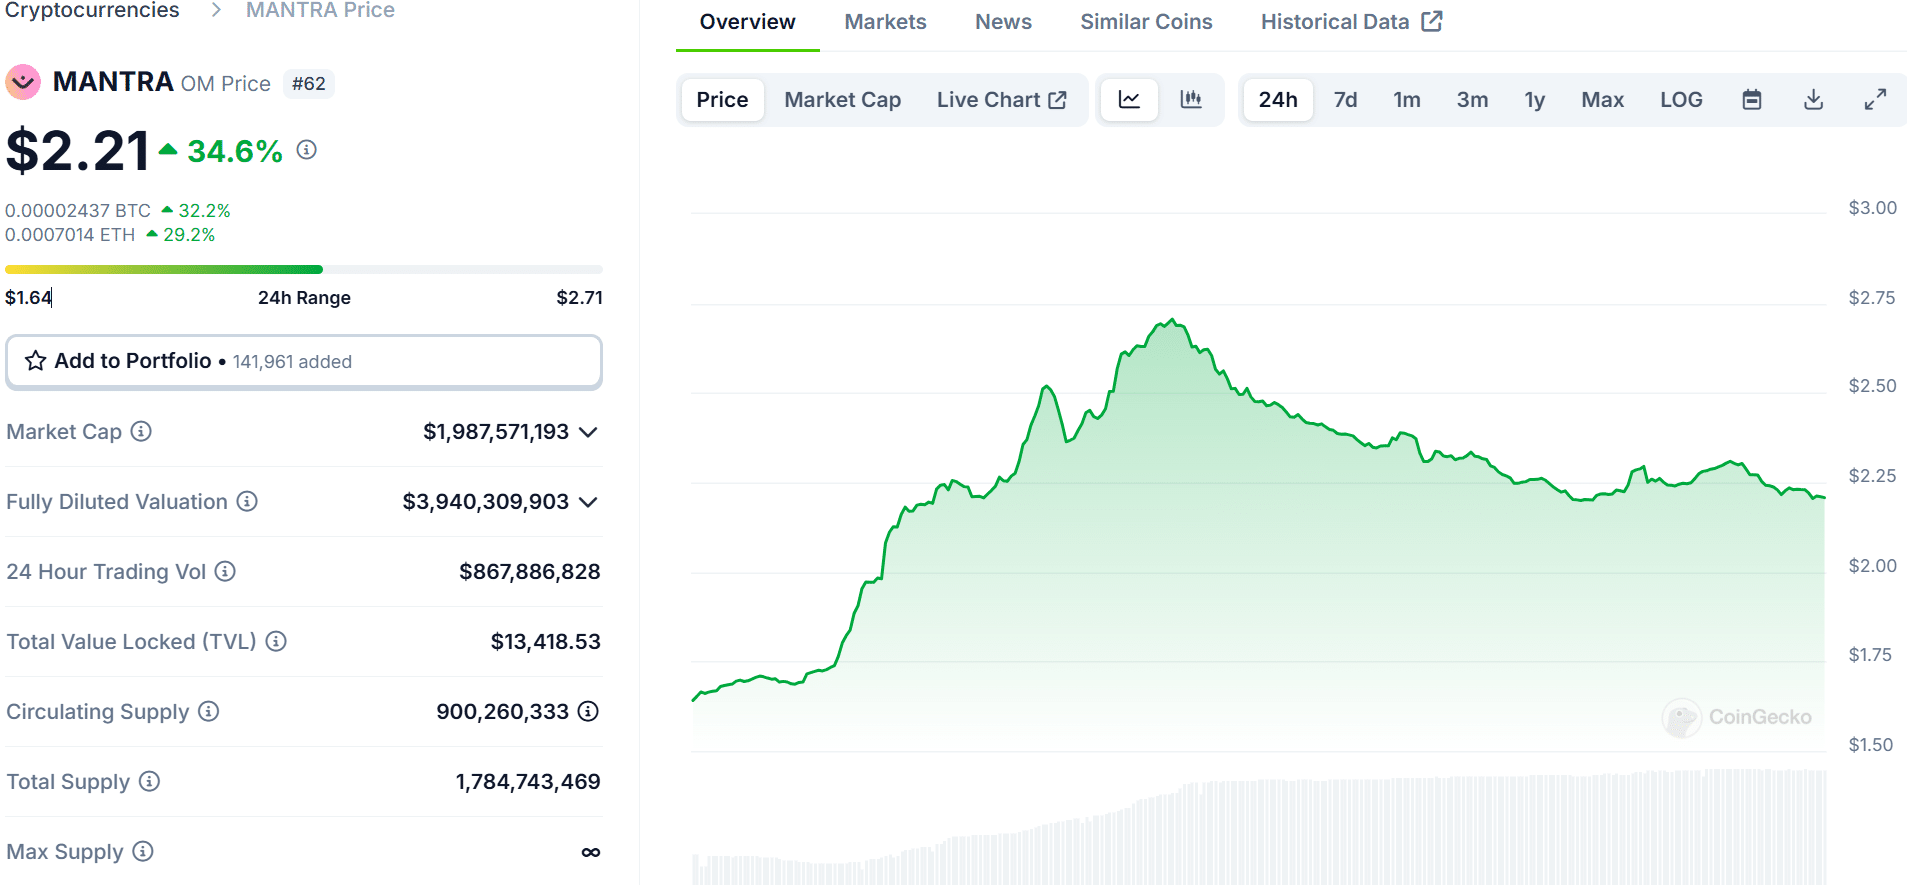Screen dimensions: 1907x885
Task: Click the 24h Range progress bar
Action: coord(304,269)
